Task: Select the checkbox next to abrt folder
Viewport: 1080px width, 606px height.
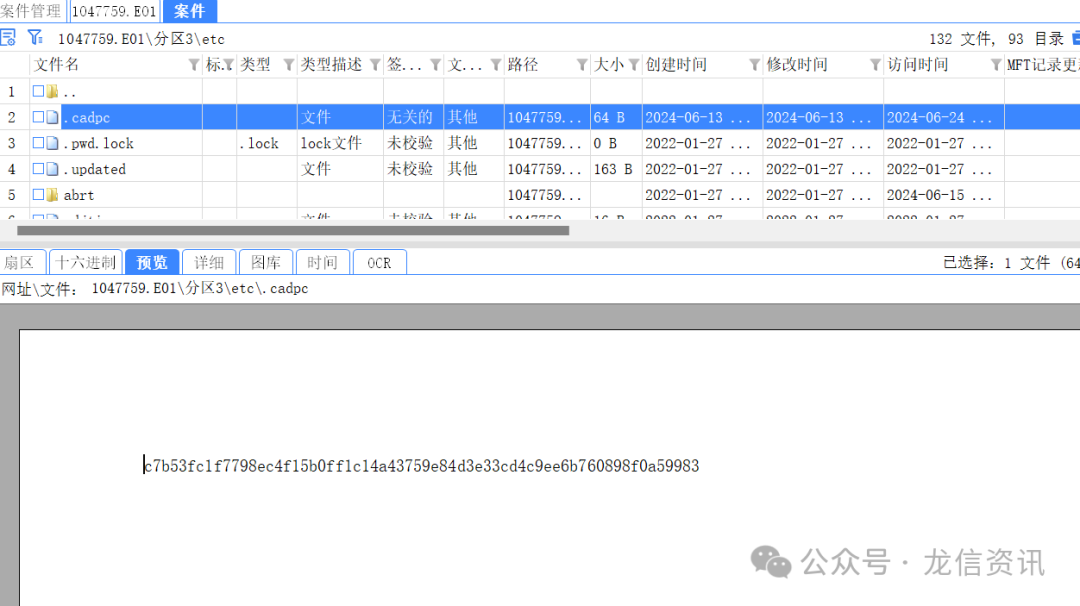Action: click(38, 195)
